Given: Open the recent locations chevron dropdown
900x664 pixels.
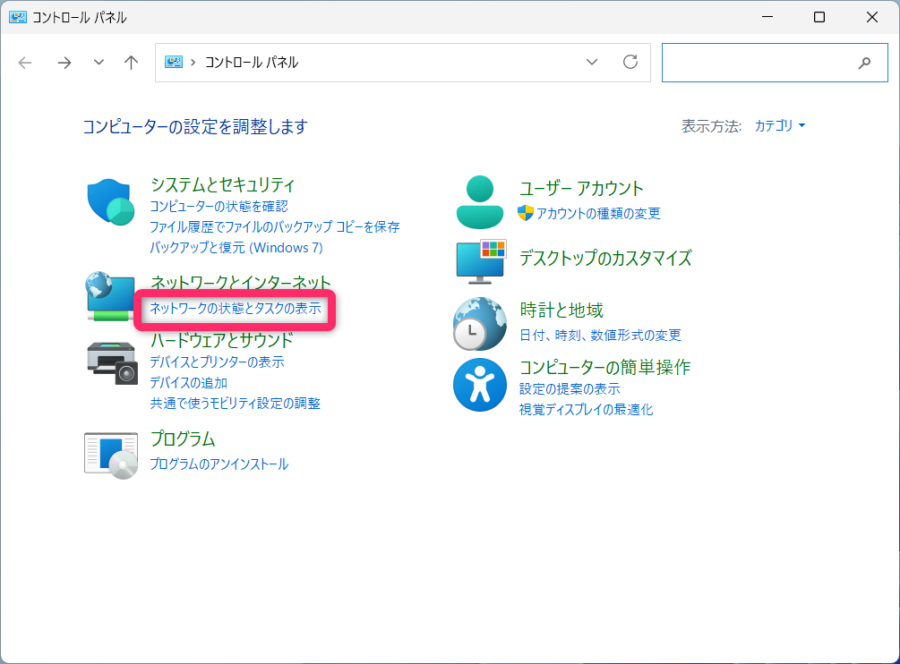Looking at the screenshot, I should point(98,62).
